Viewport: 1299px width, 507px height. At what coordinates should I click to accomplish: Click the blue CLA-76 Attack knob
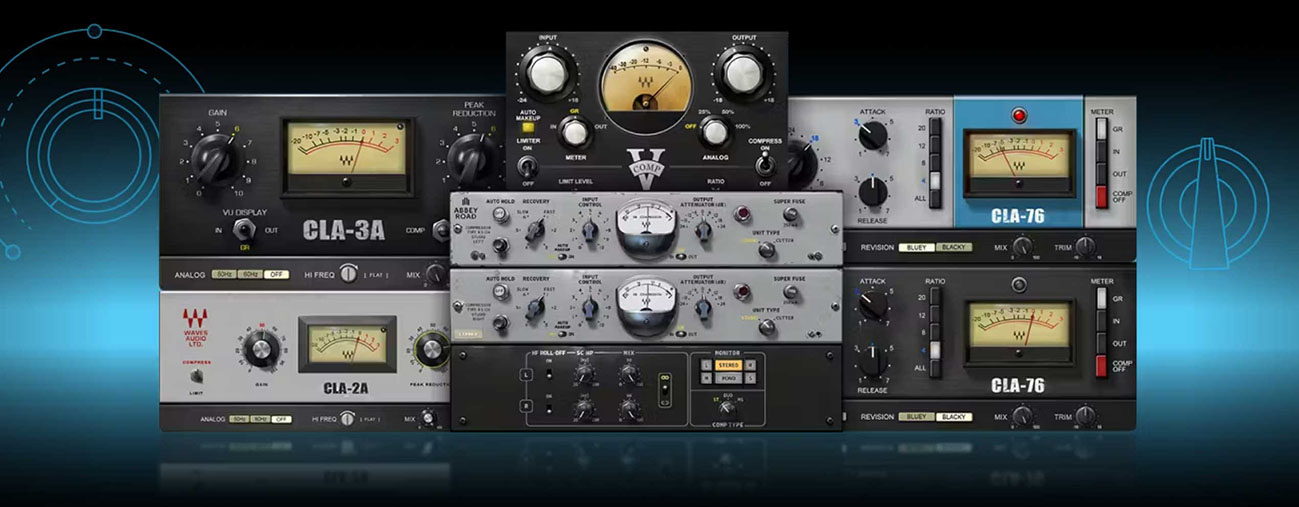872,136
